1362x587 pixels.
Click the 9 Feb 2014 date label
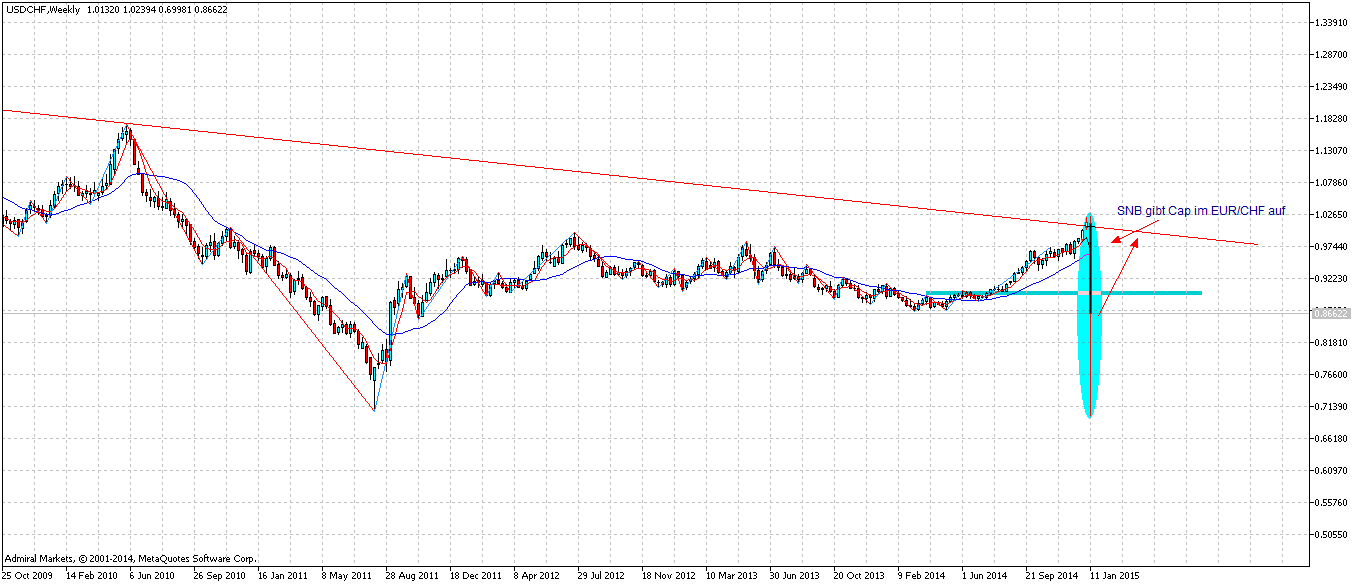[921, 576]
